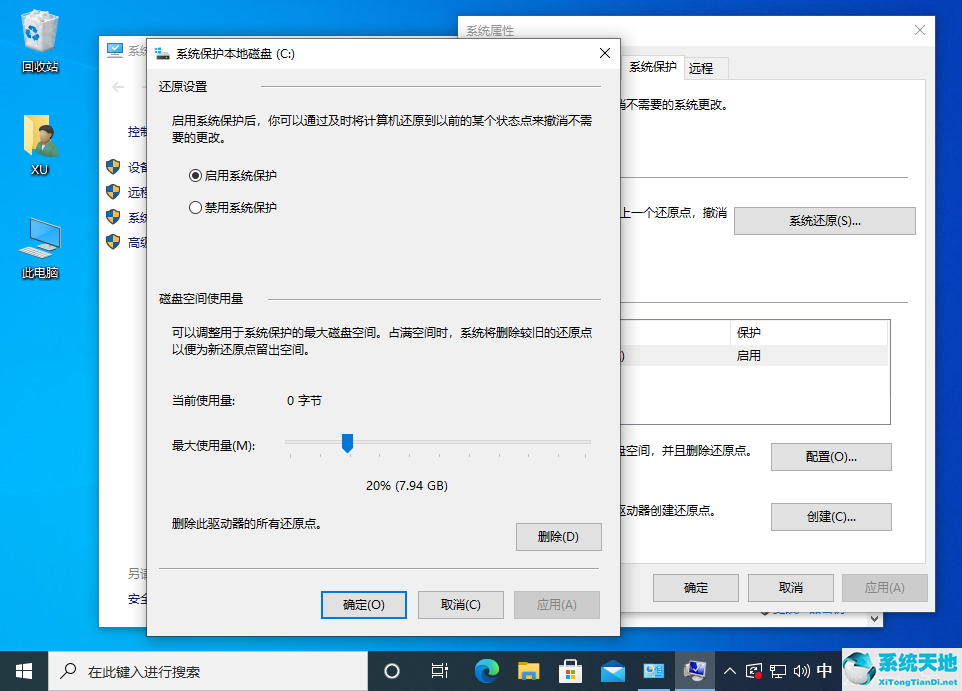
Task: Click the volume speaker tray icon
Action: tap(801, 671)
